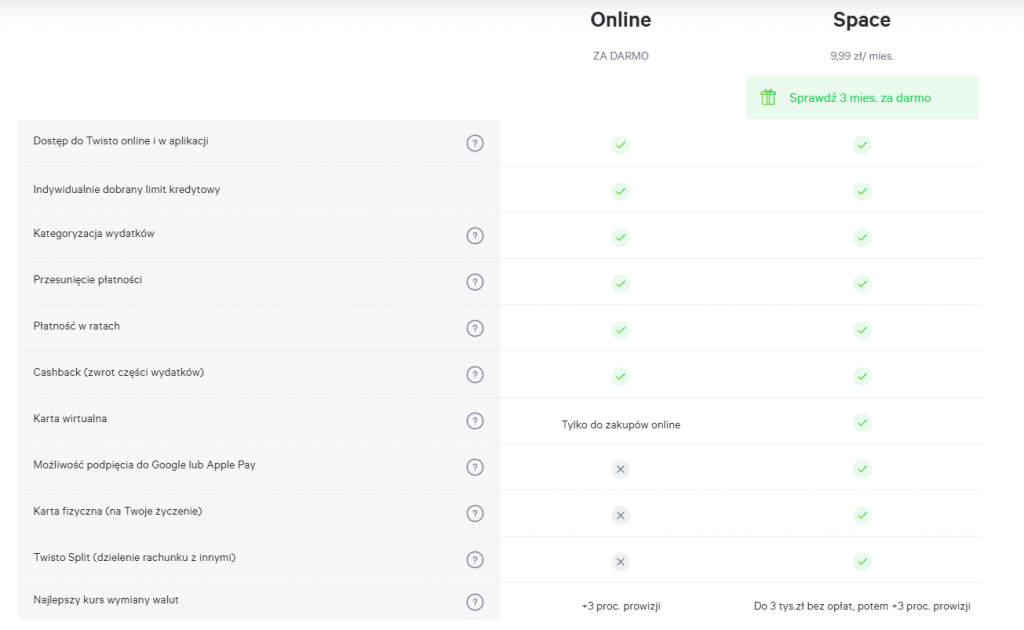Viewport: 1024px width, 630px height.
Task: Open help icon for Przesunięcie płatności
Action: 475,282
